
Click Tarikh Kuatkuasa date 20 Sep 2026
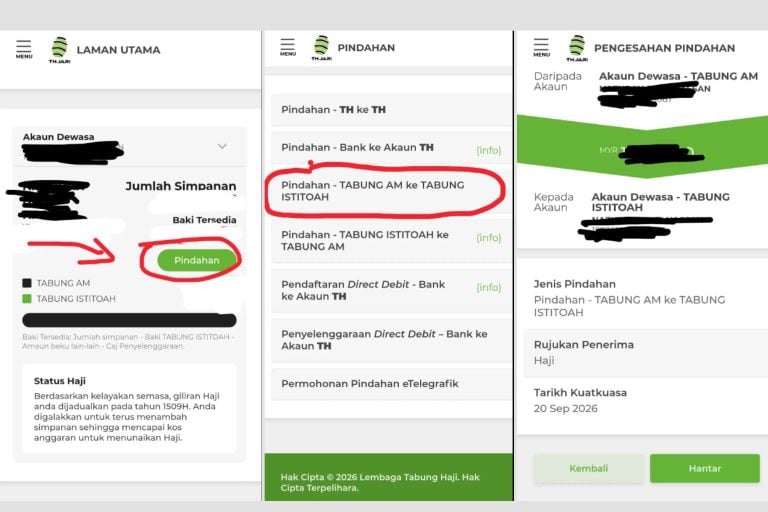point(566,409)
